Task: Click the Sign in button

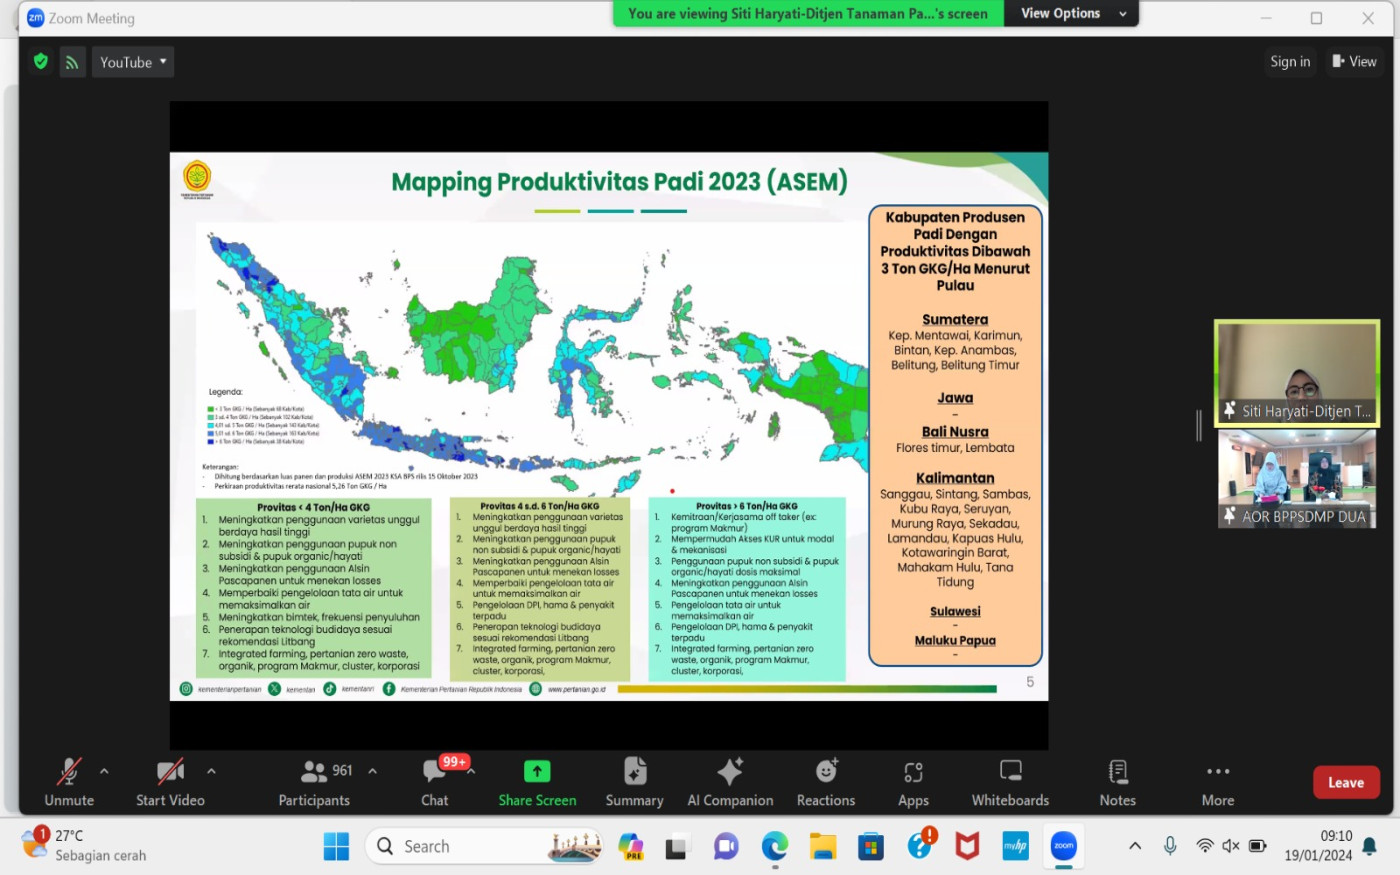Action: (x=1290, y=62)
